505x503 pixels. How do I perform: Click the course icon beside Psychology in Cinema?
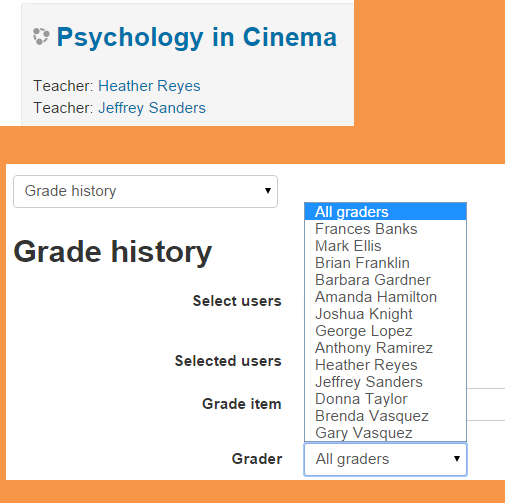pos(41,36)
